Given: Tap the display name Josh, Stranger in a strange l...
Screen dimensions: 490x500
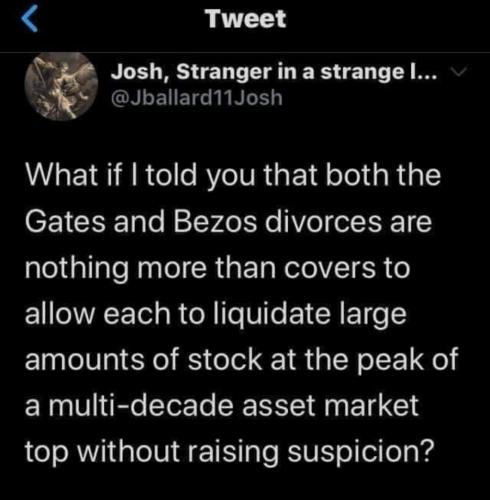Looking at the screenshot, I should coord(274,72).
